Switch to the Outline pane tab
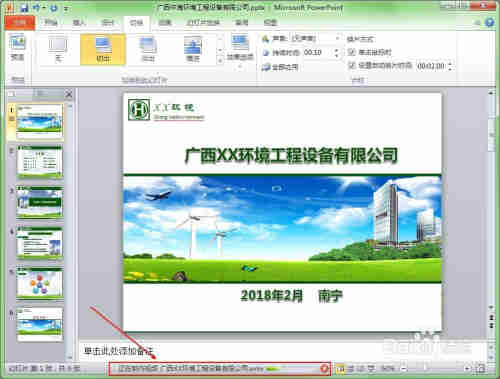Screen dimensions: 500x379 click(x=40, y=94)
